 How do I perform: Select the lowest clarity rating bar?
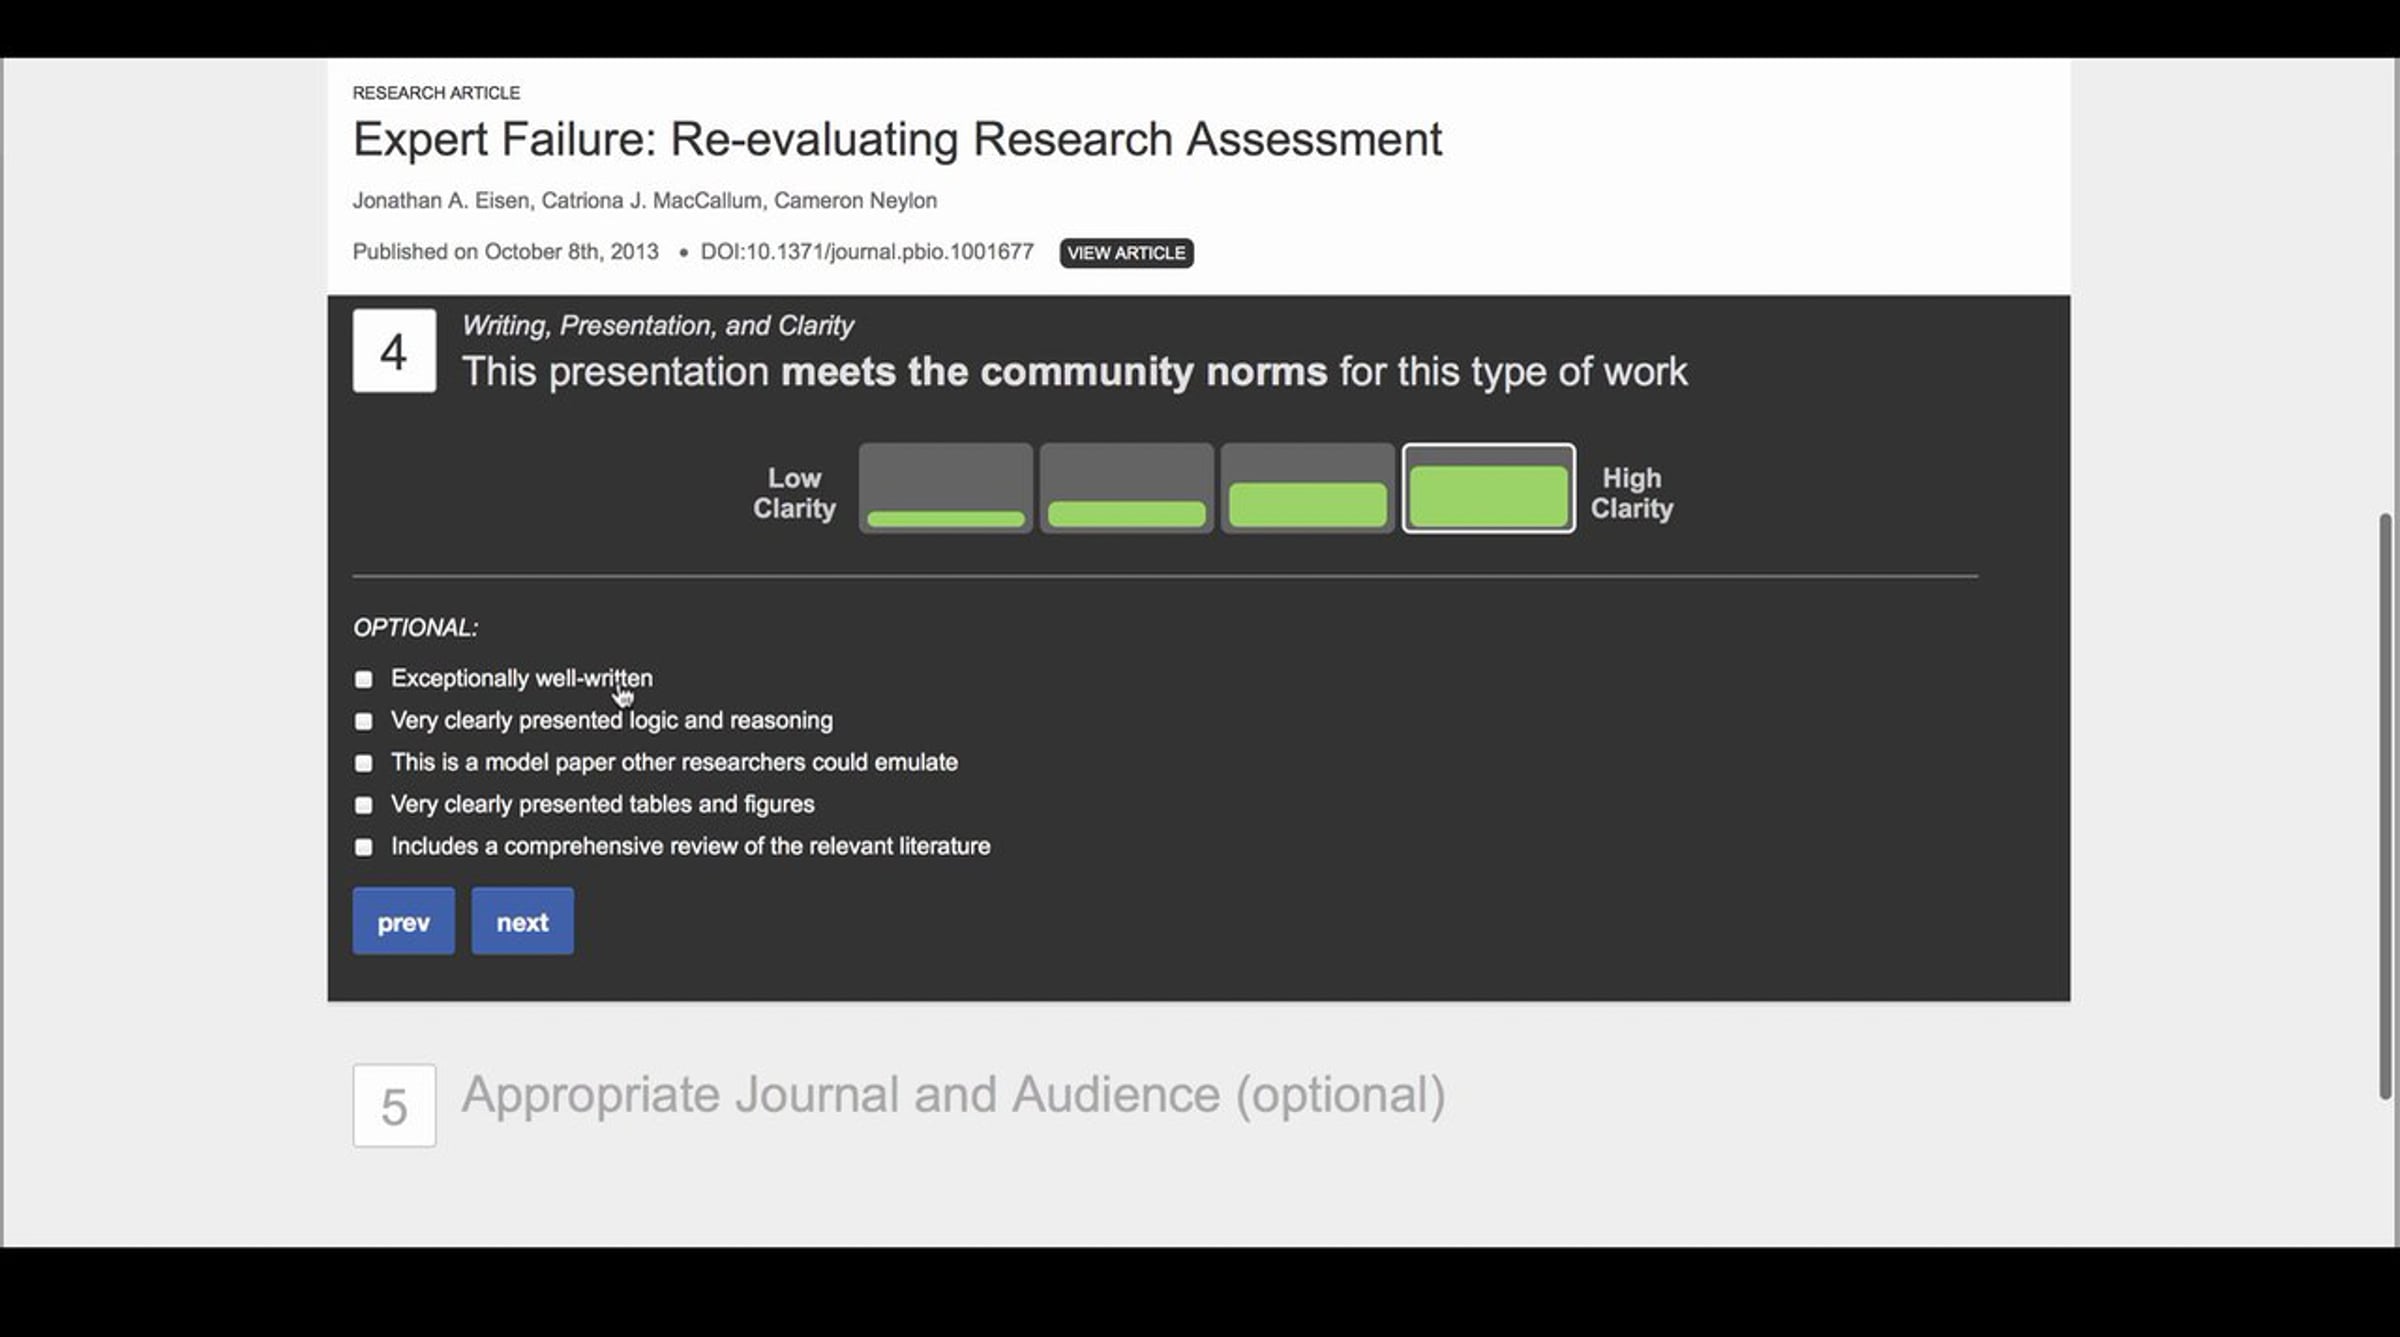coord(945,488)
